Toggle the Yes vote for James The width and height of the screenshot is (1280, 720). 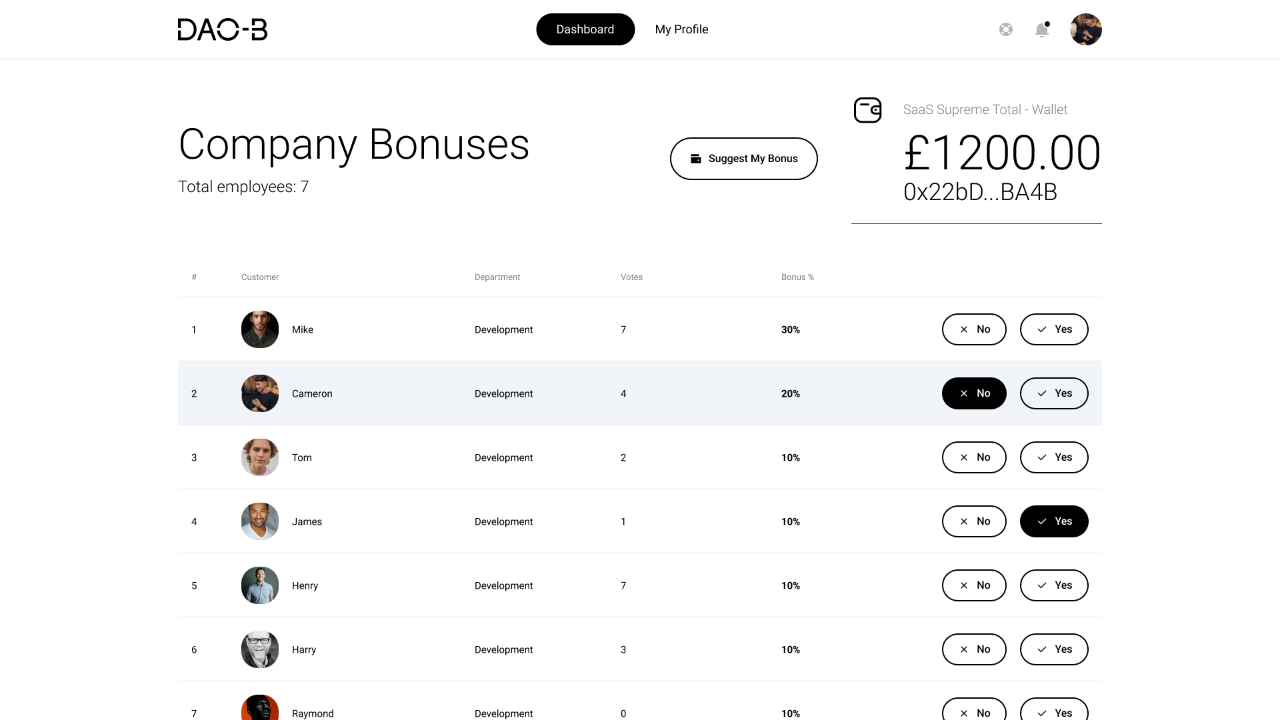coord(1054,521)
